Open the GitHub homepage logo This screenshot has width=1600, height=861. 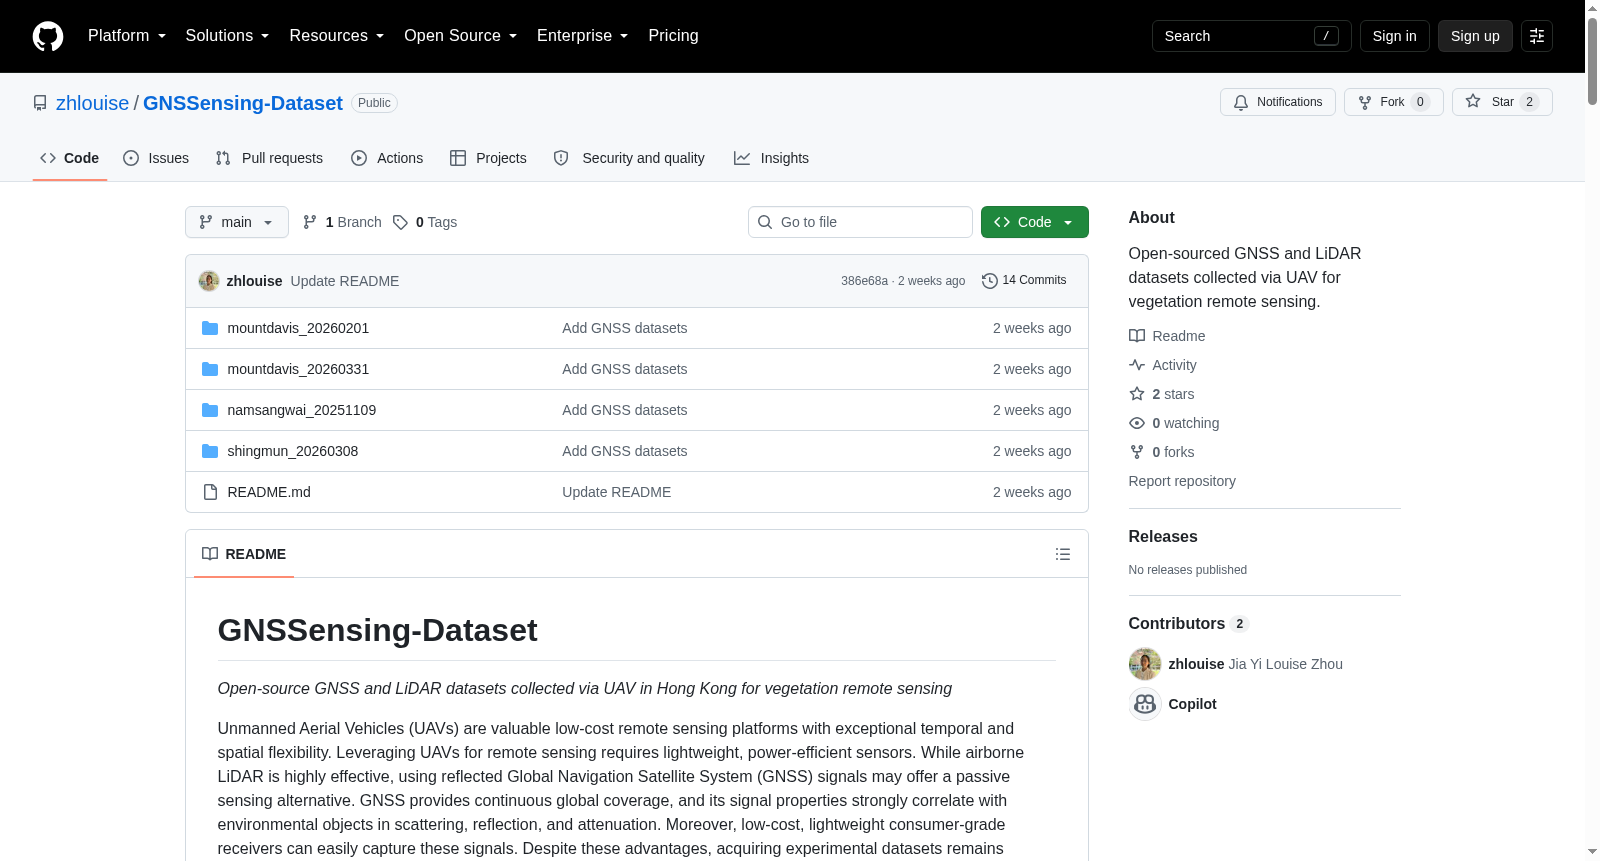(48, 36)
